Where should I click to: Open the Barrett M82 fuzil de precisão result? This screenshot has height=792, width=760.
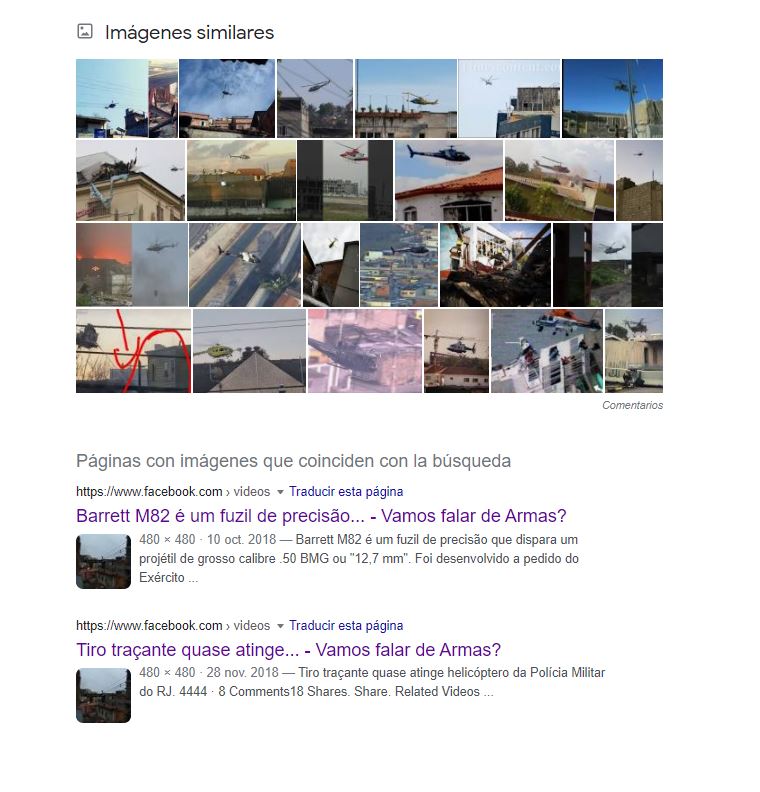click(x=321, y=516)
